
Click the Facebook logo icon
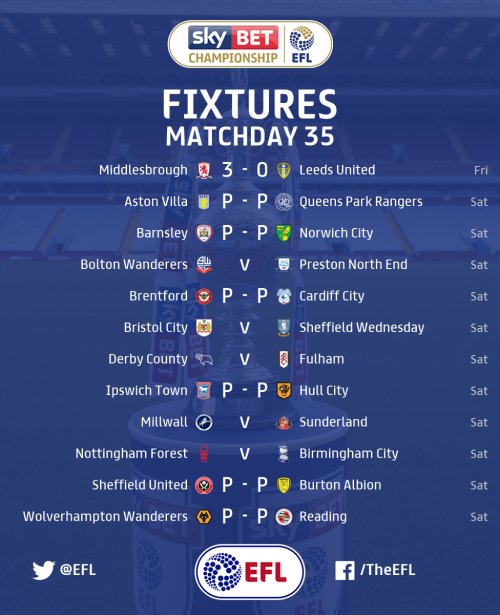tap(345, 570)
